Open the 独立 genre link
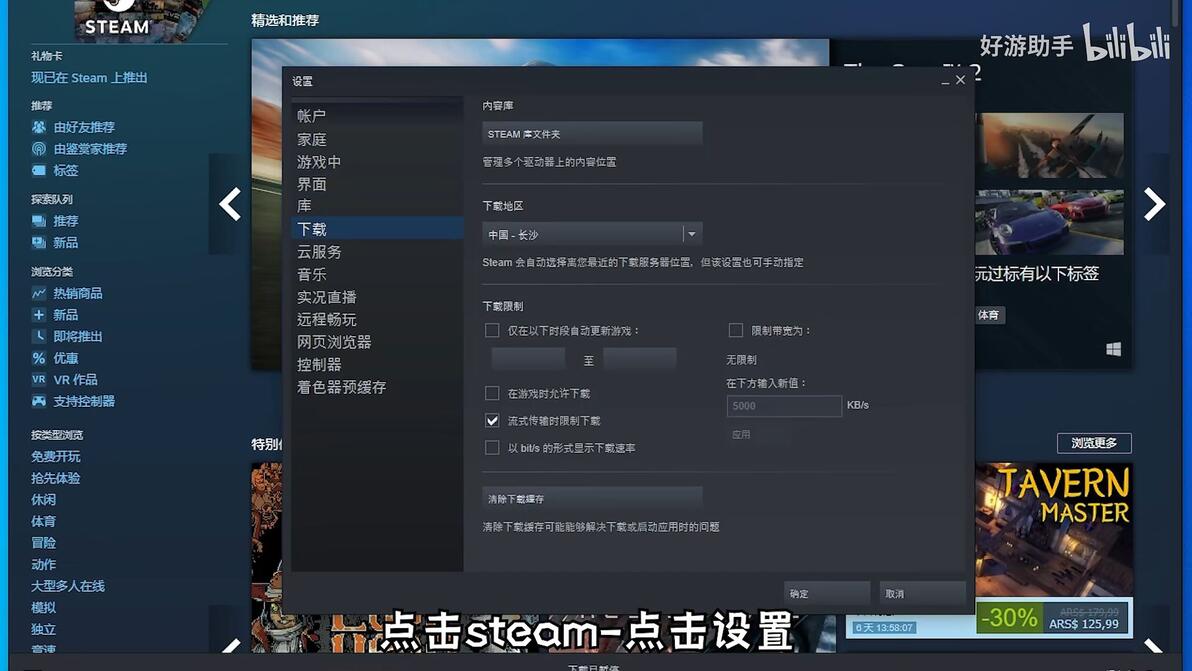 coord(43,629)
